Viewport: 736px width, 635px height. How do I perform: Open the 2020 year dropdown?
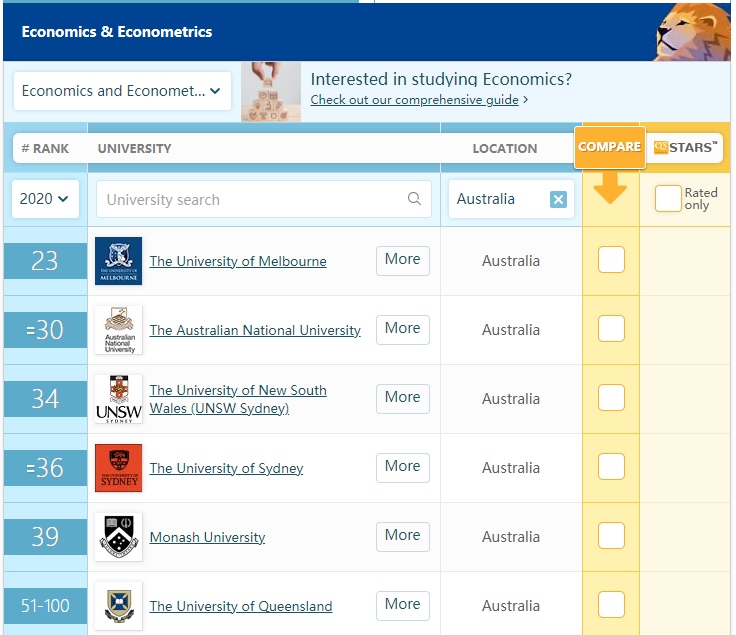45,199
